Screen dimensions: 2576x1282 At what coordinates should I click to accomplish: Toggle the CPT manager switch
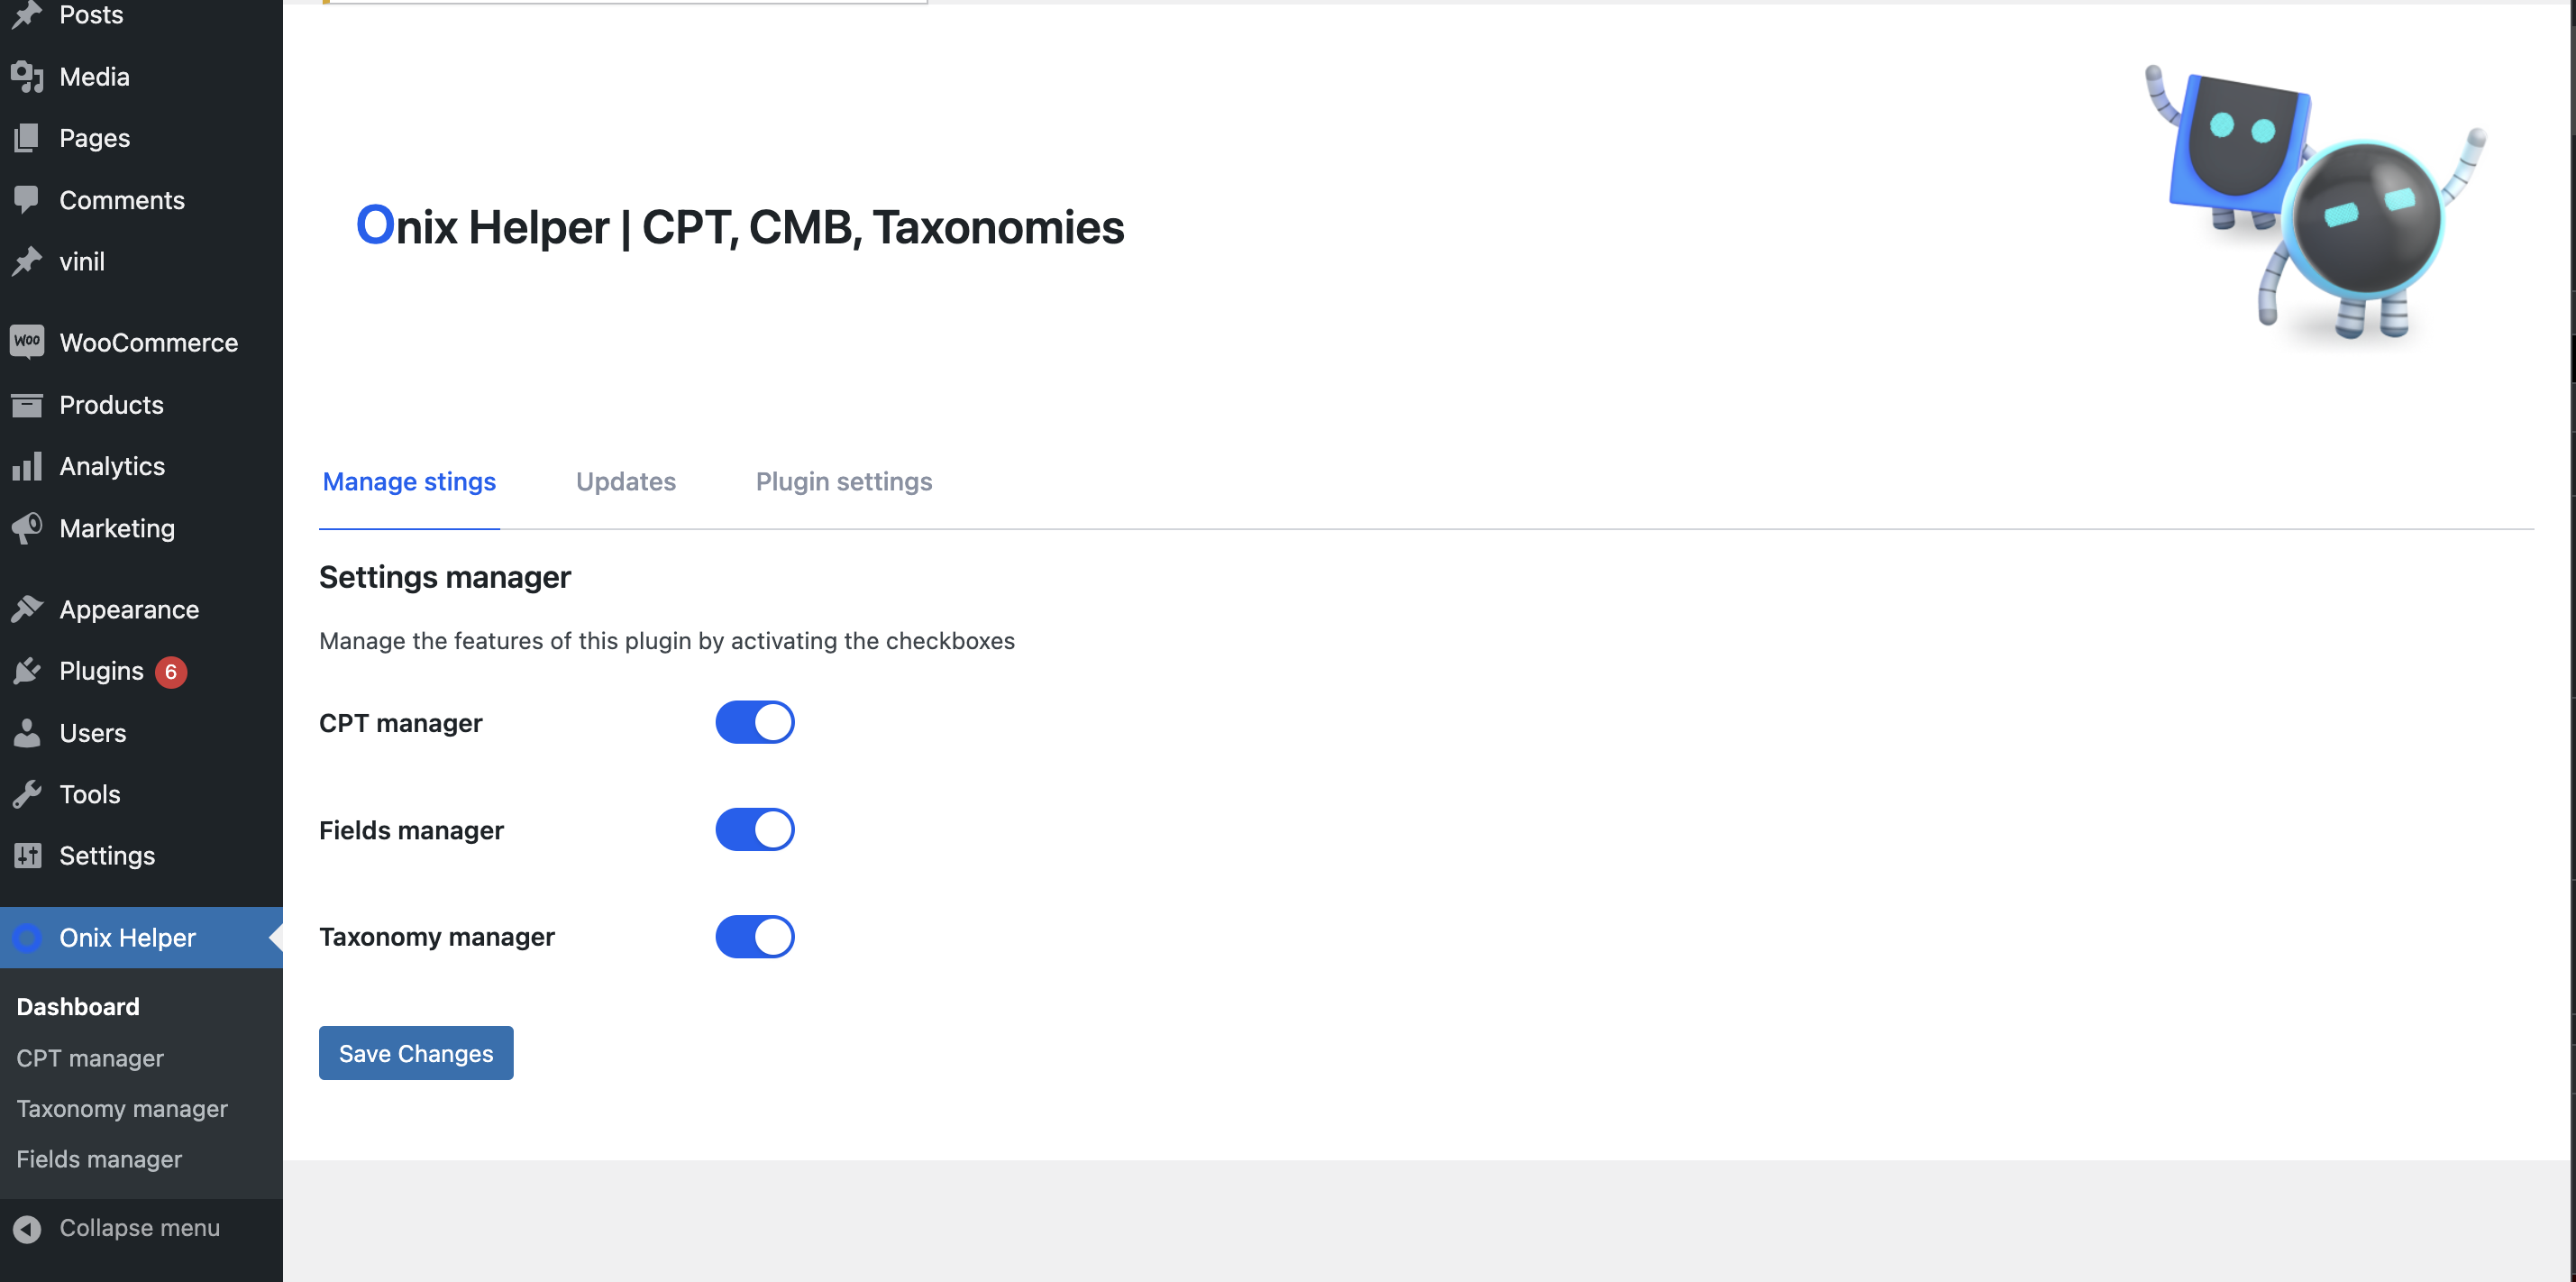(x=755, y=722)
